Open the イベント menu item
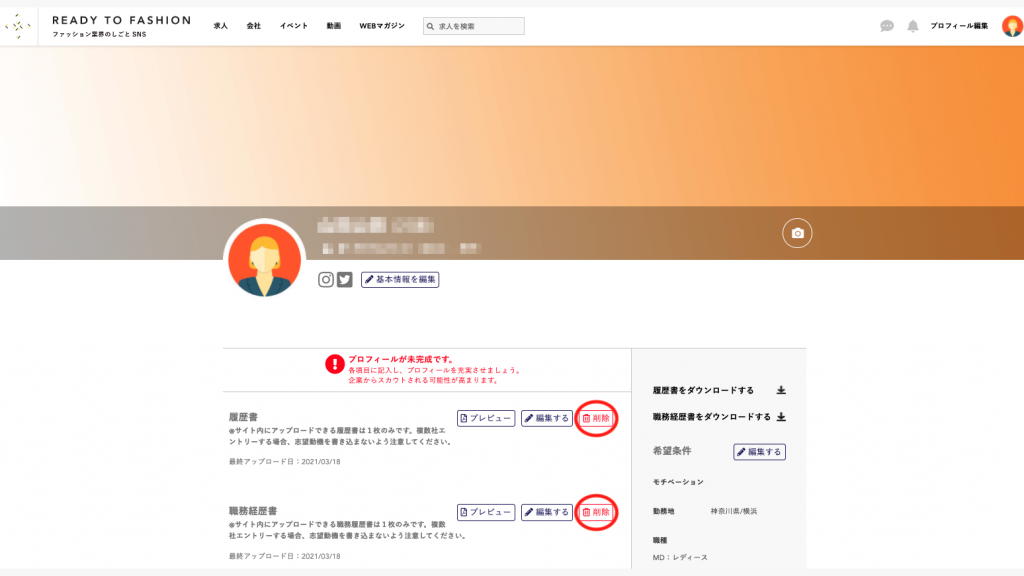1024x576 pixels. pyautogui.click(x=294, y=26)
